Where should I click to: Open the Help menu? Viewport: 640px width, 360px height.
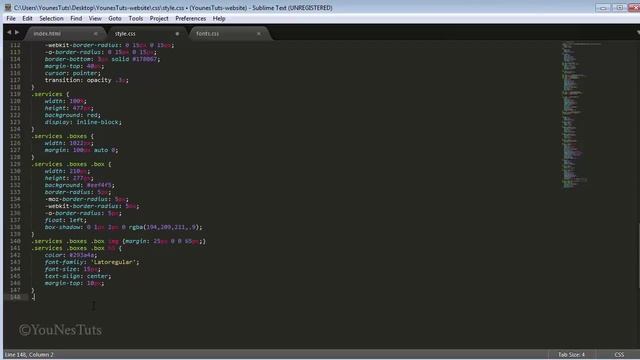(219, 18)
